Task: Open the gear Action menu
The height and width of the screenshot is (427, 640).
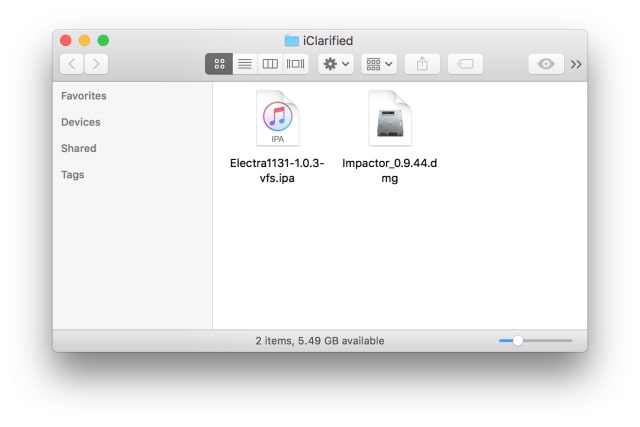Action: 336,64
